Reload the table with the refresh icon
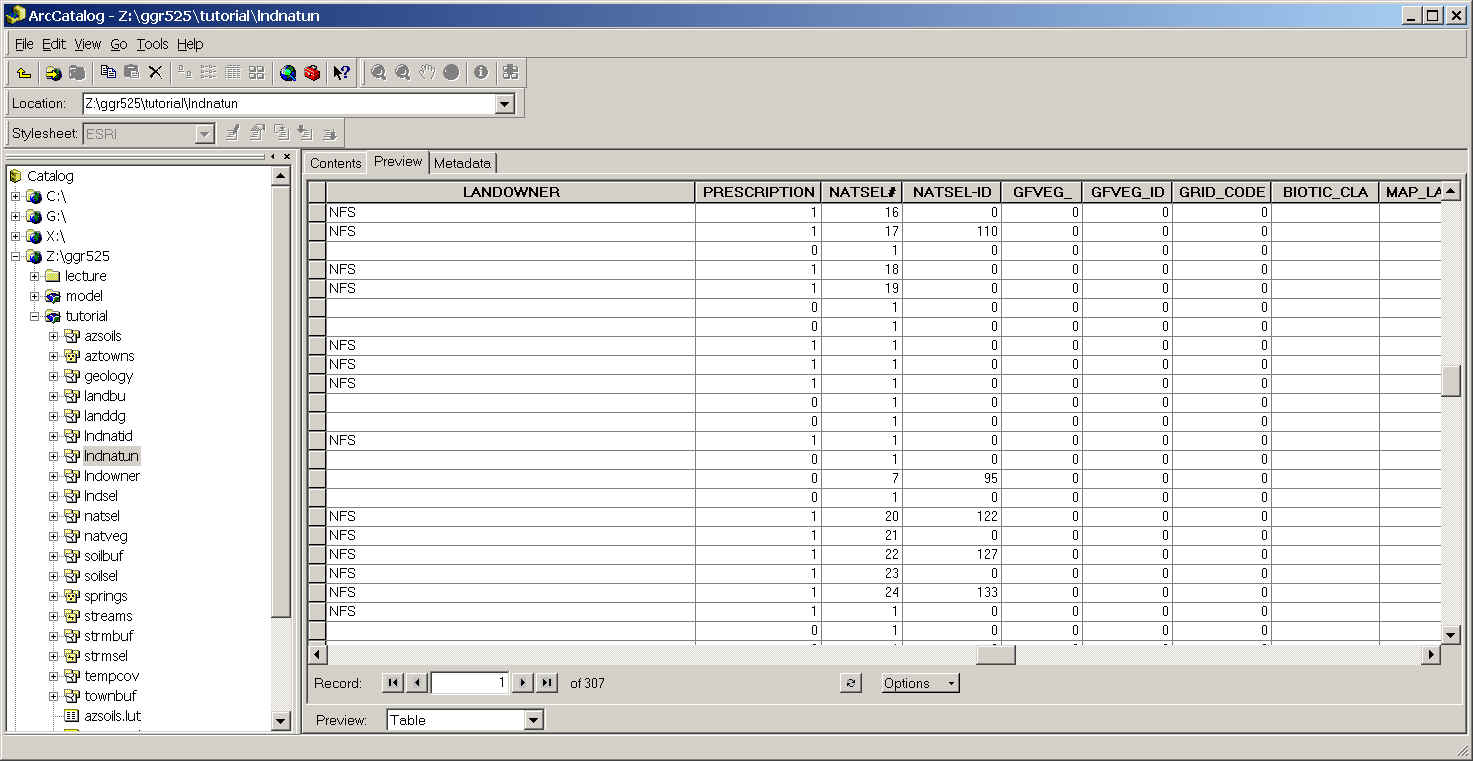The image size is (1473, 761). click(x=850, y=683)
